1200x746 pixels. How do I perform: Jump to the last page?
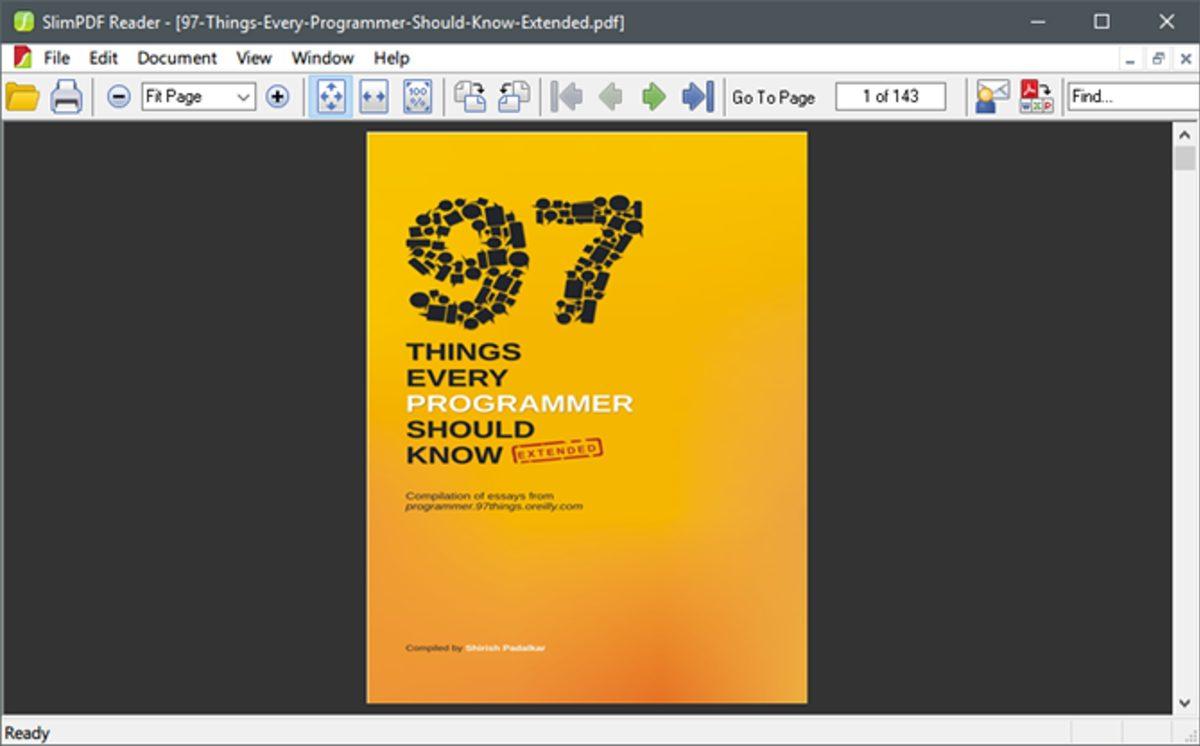697,97
